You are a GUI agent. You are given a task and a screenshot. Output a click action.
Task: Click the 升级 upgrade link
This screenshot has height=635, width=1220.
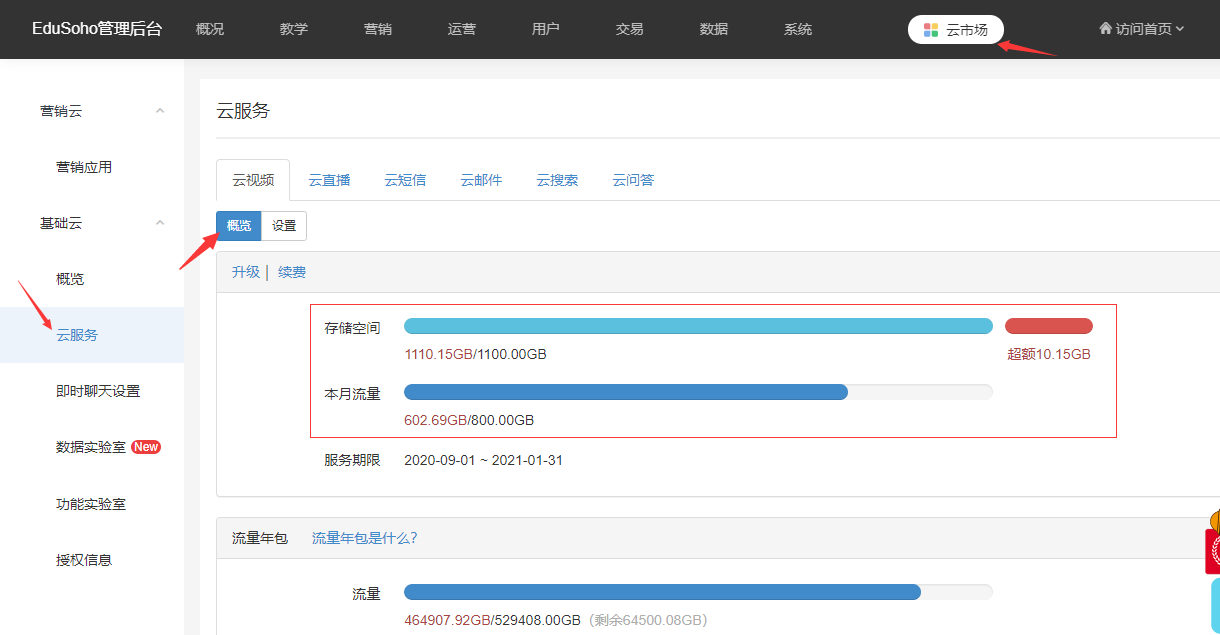(245, 272)
